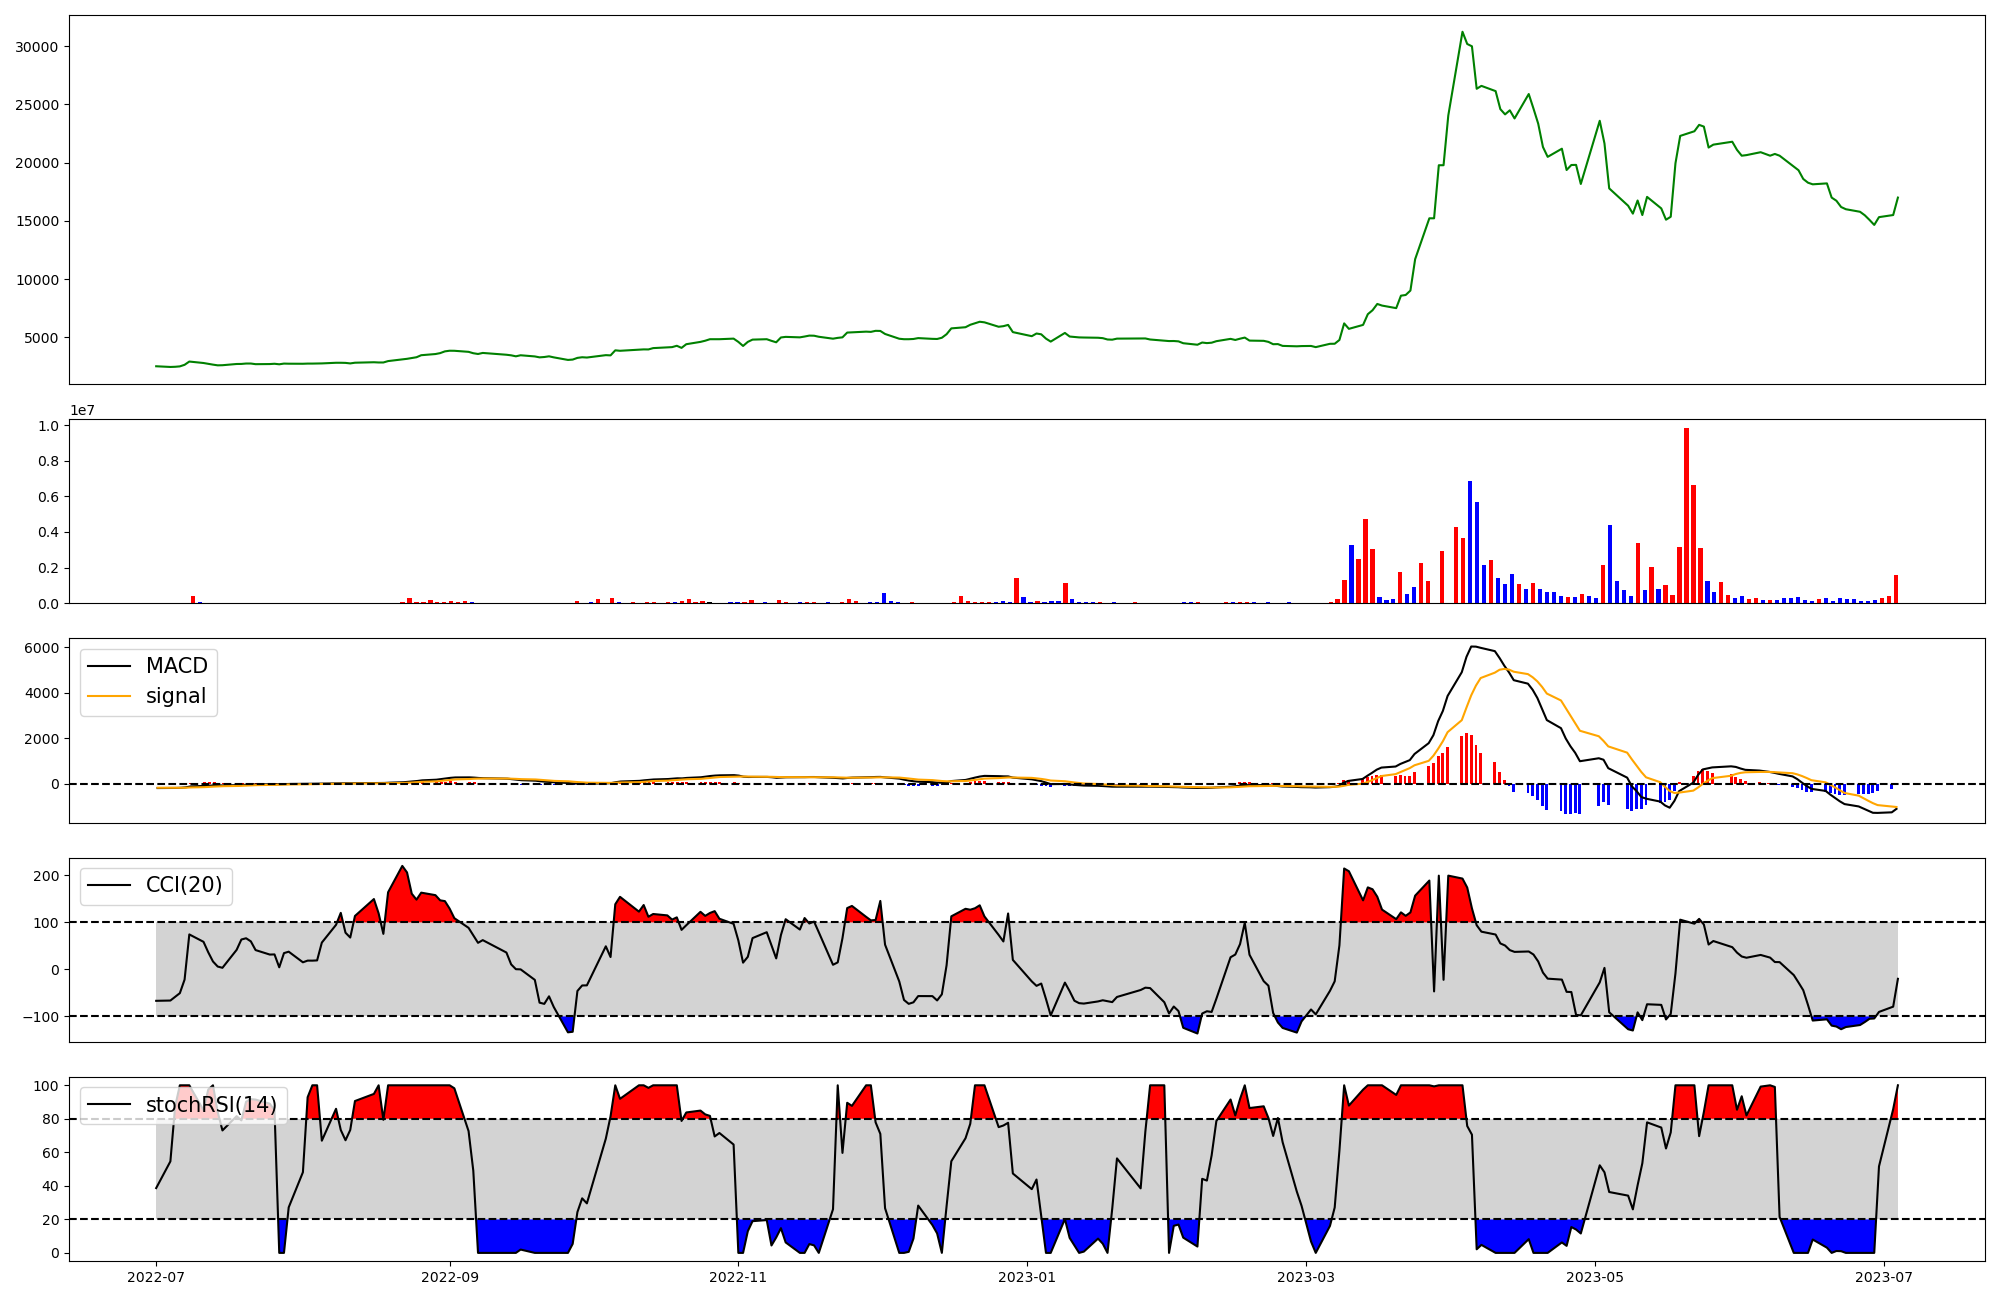Click the tallest red volume bar
The height and width of the screenshot is (1300, 2000).
1686,515
